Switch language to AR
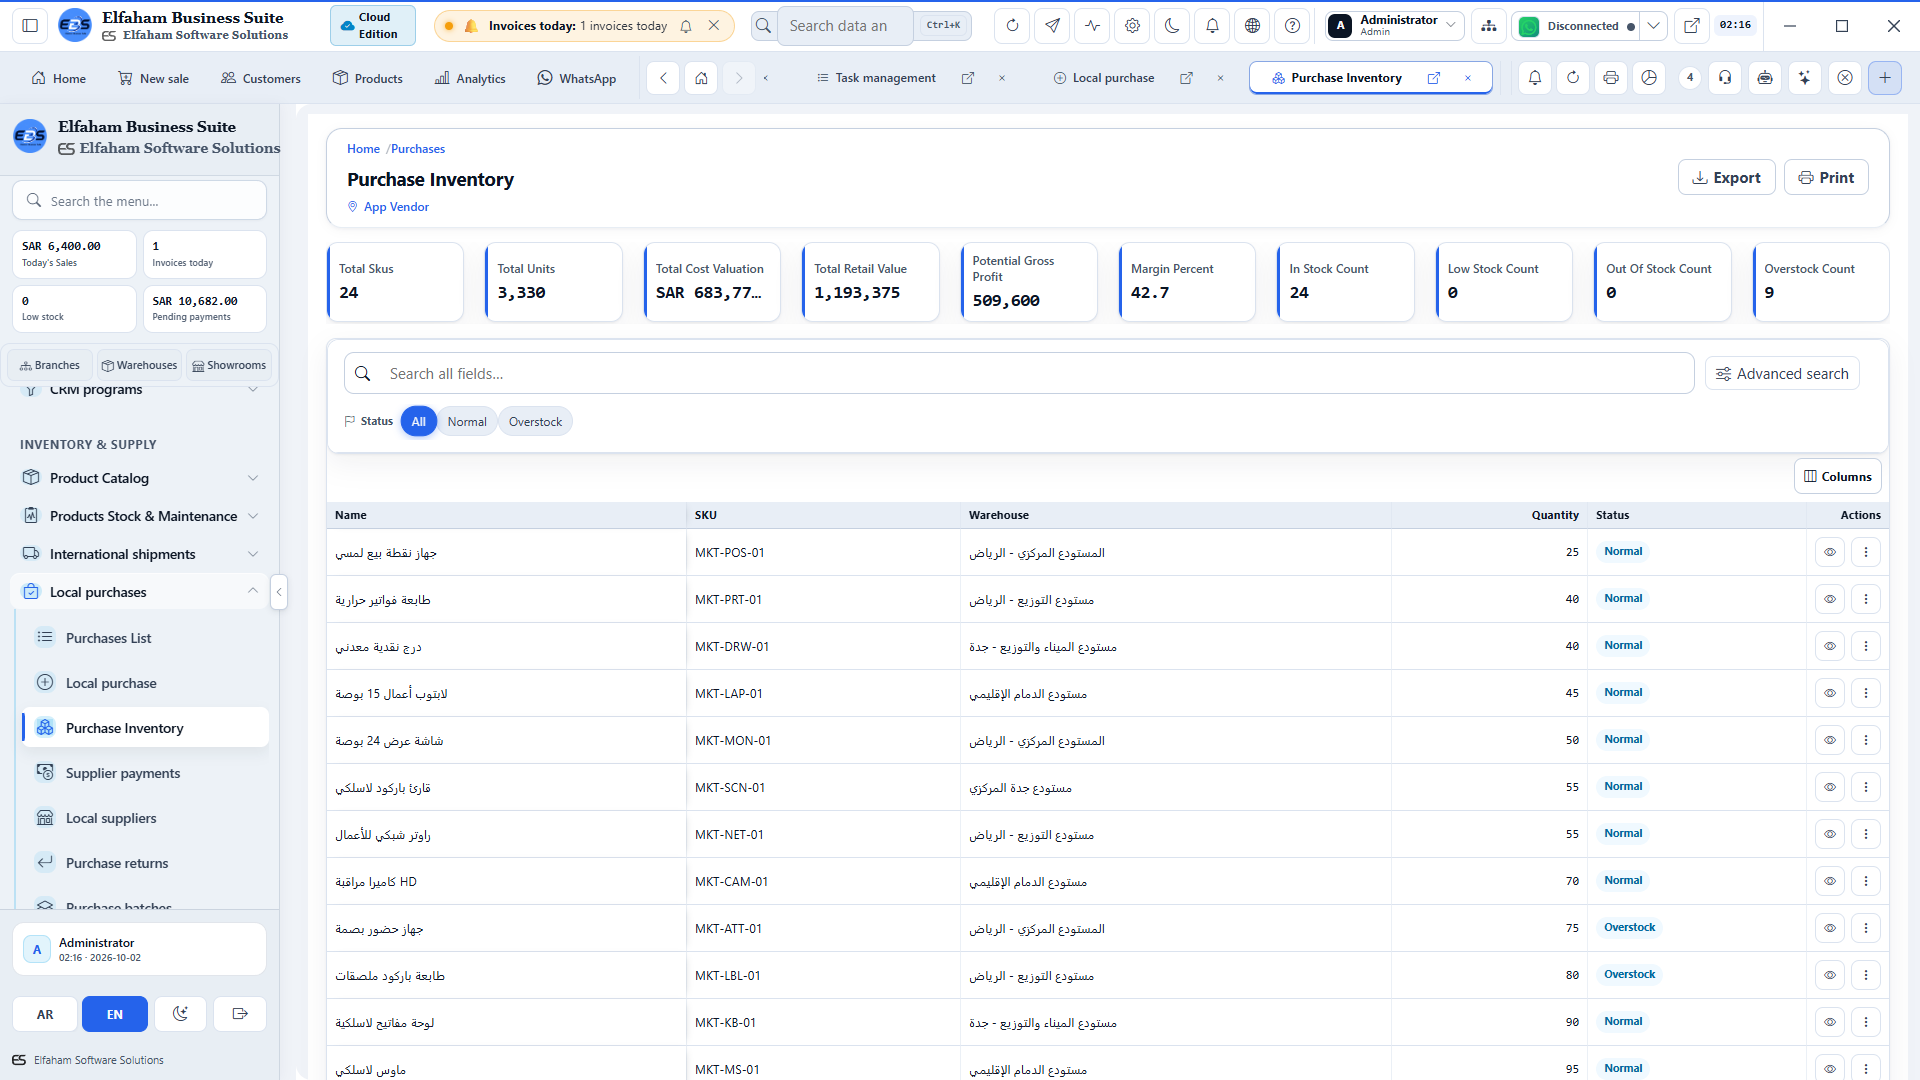1920x1080 pixels. tap(45, 1014)
